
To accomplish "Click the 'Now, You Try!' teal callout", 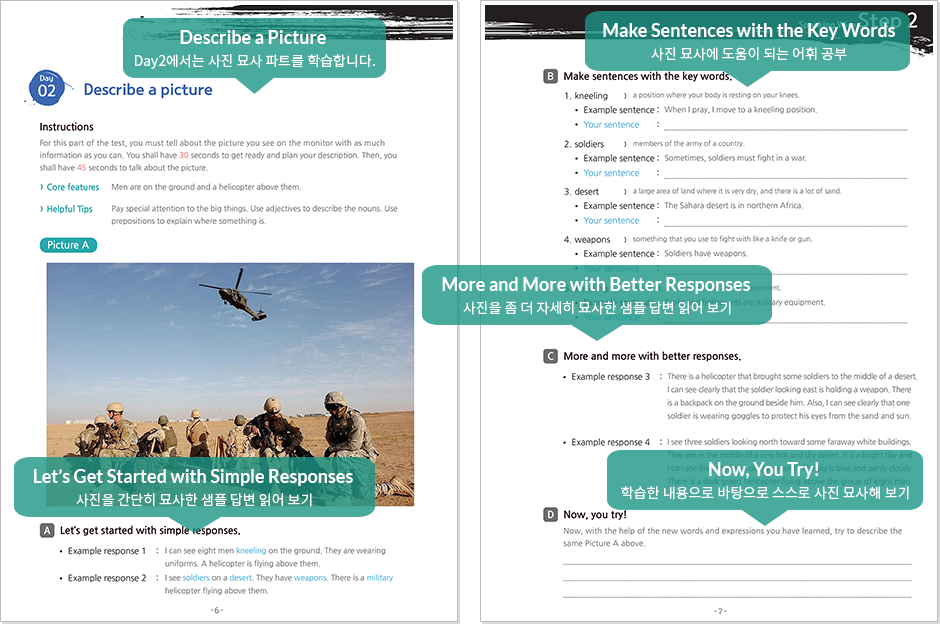I will tap(764, 480).
